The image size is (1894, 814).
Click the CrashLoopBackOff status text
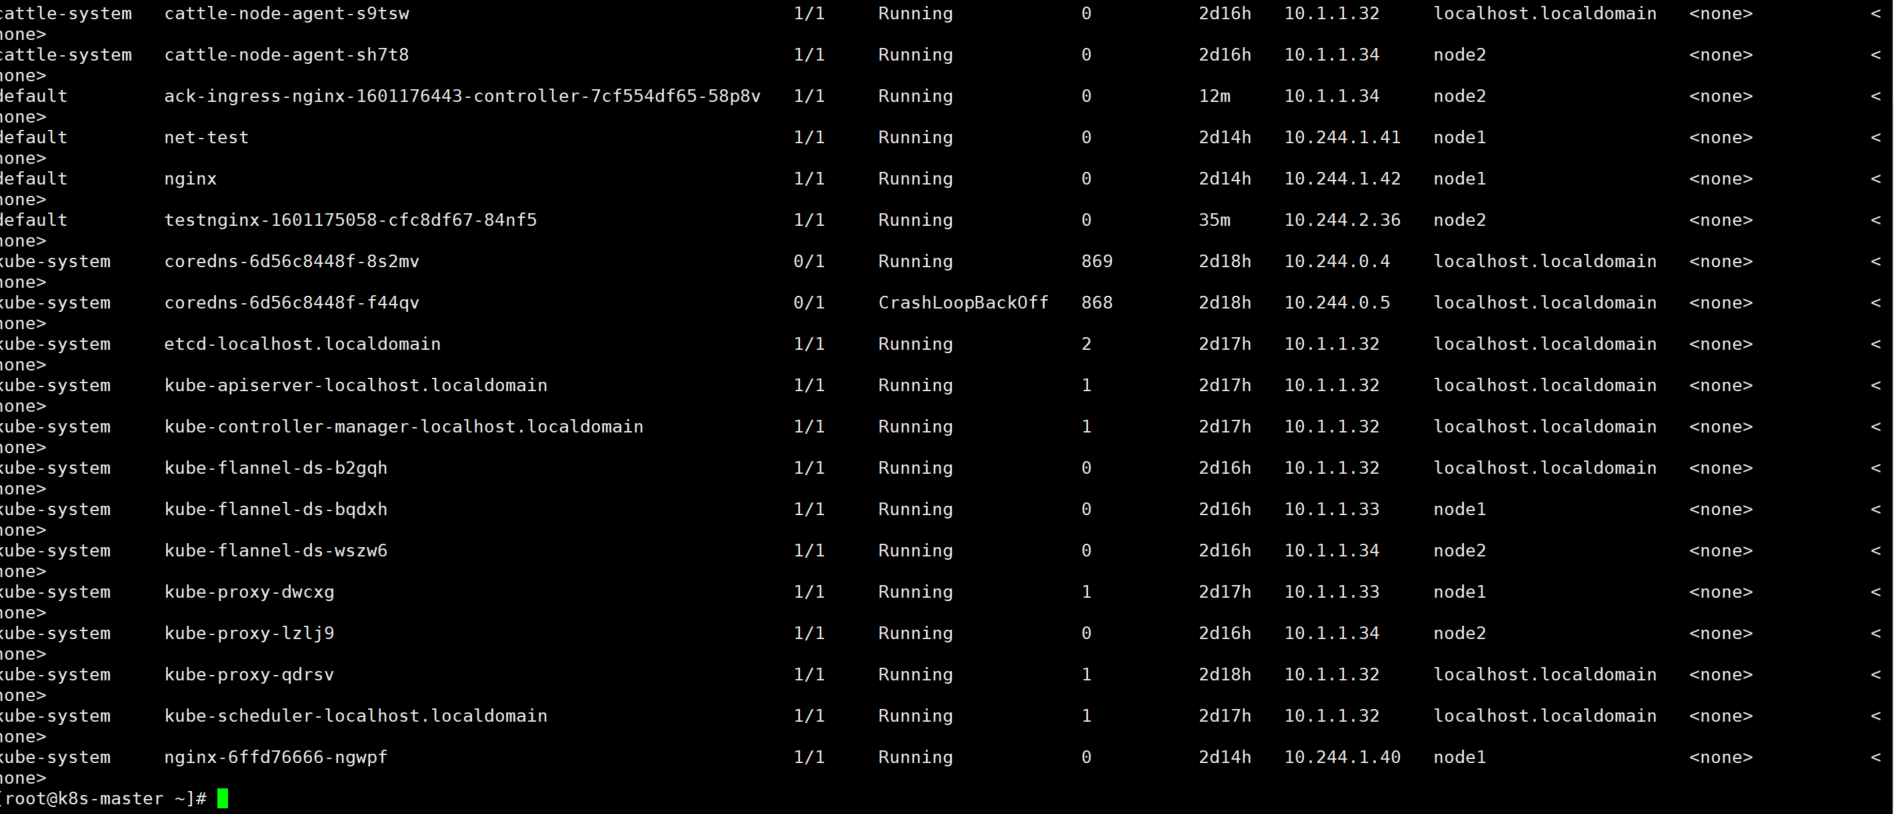(963, 303)
